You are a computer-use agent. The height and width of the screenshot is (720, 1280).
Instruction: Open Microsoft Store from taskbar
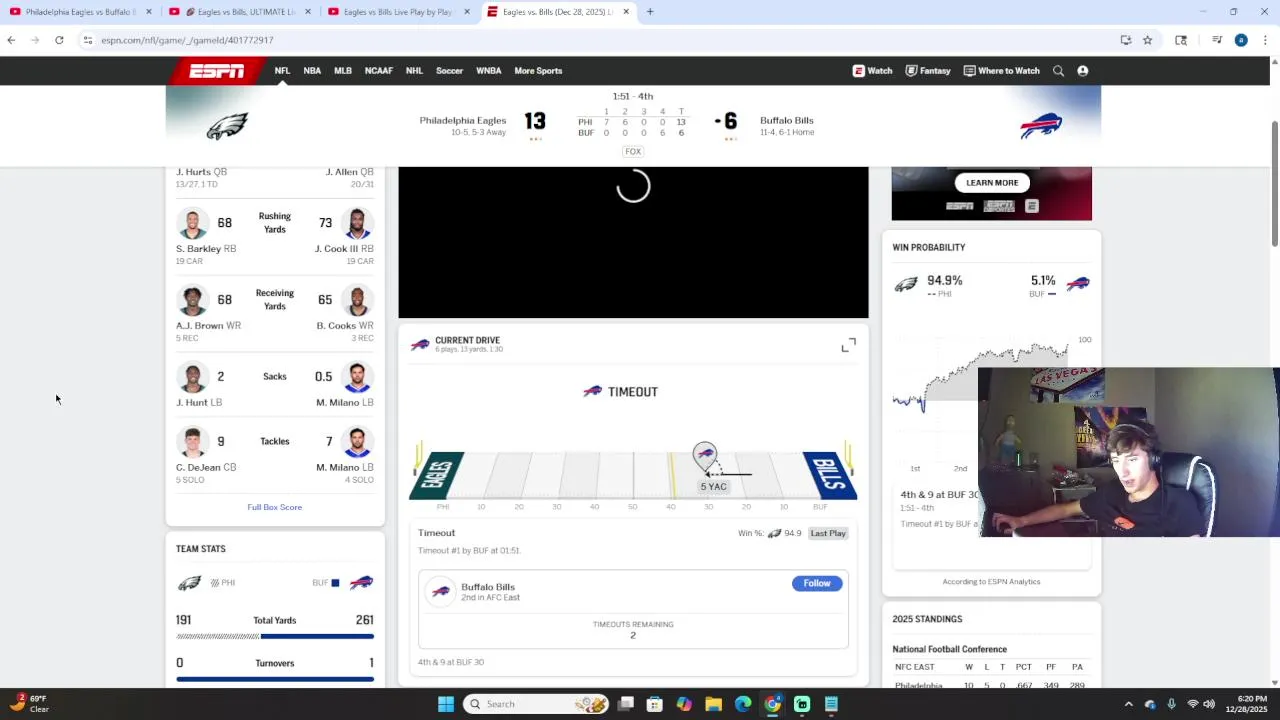(x=654, y=704)
